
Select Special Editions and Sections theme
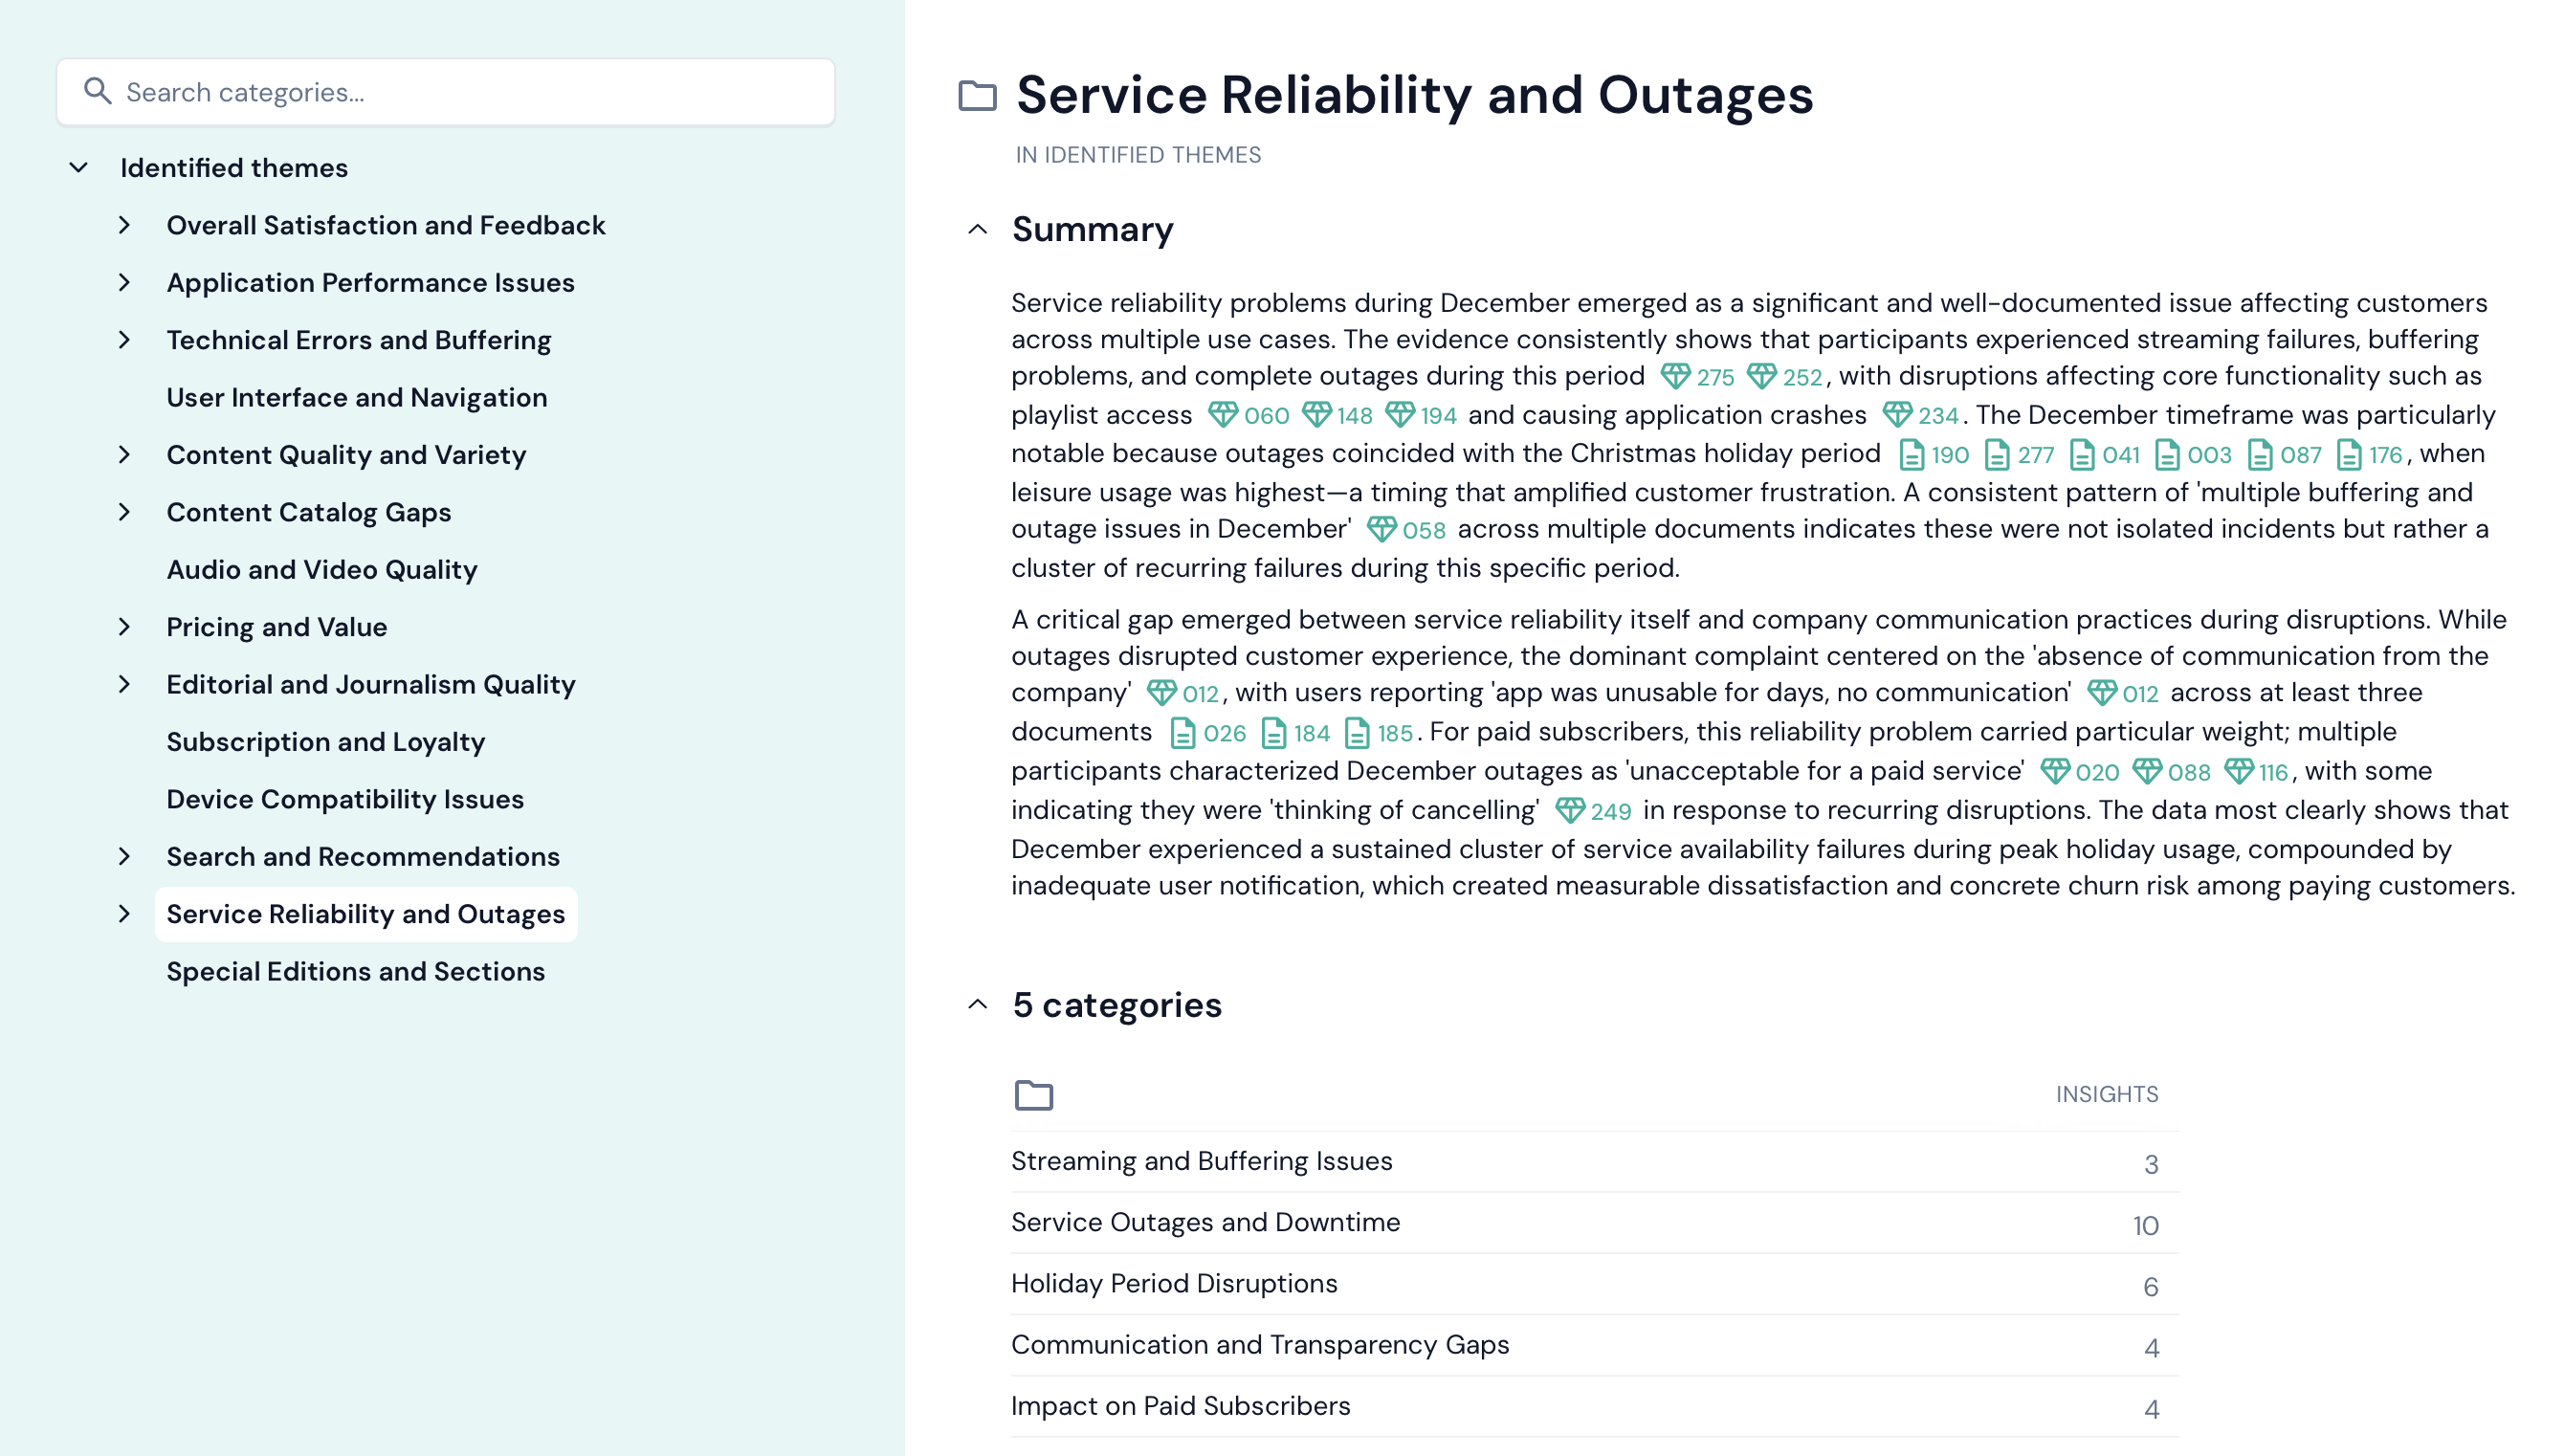[355, 972]
